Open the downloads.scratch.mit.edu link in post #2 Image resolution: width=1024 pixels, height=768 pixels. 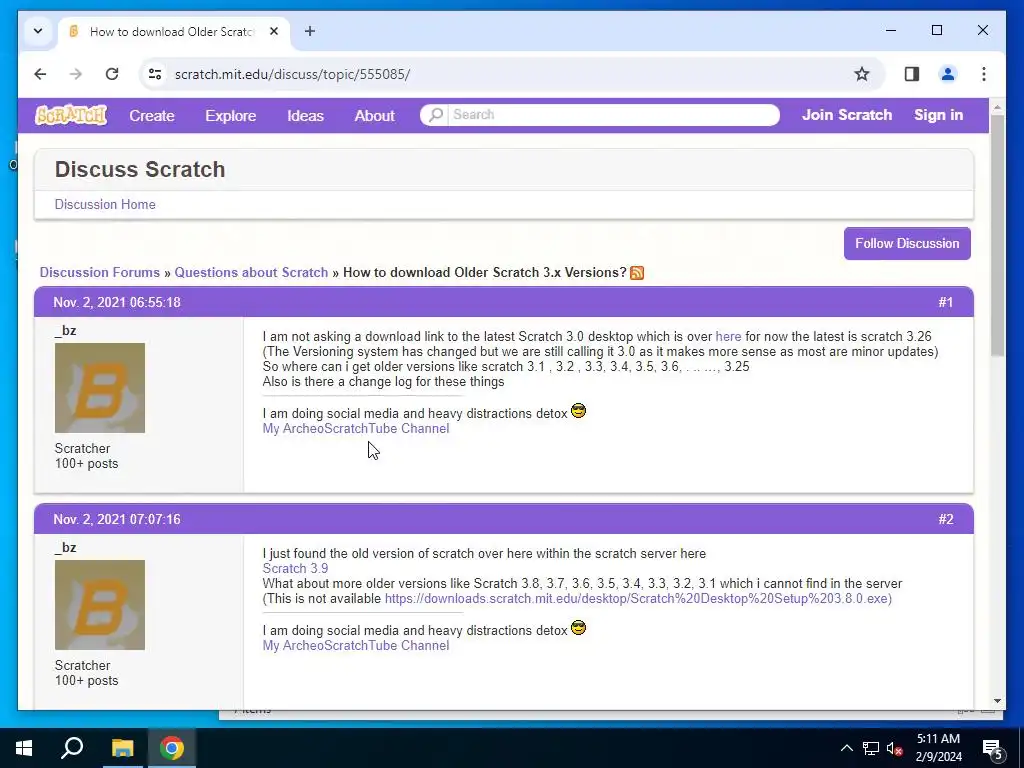coord(636,599)
